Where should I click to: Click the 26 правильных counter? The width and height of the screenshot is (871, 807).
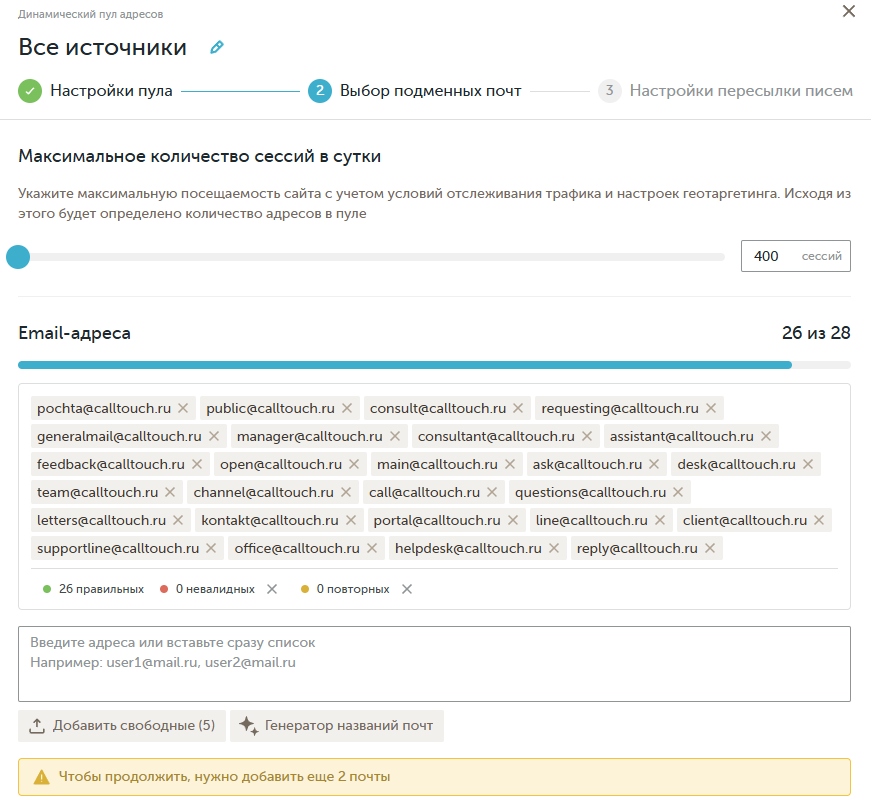[x=93, y=589]
